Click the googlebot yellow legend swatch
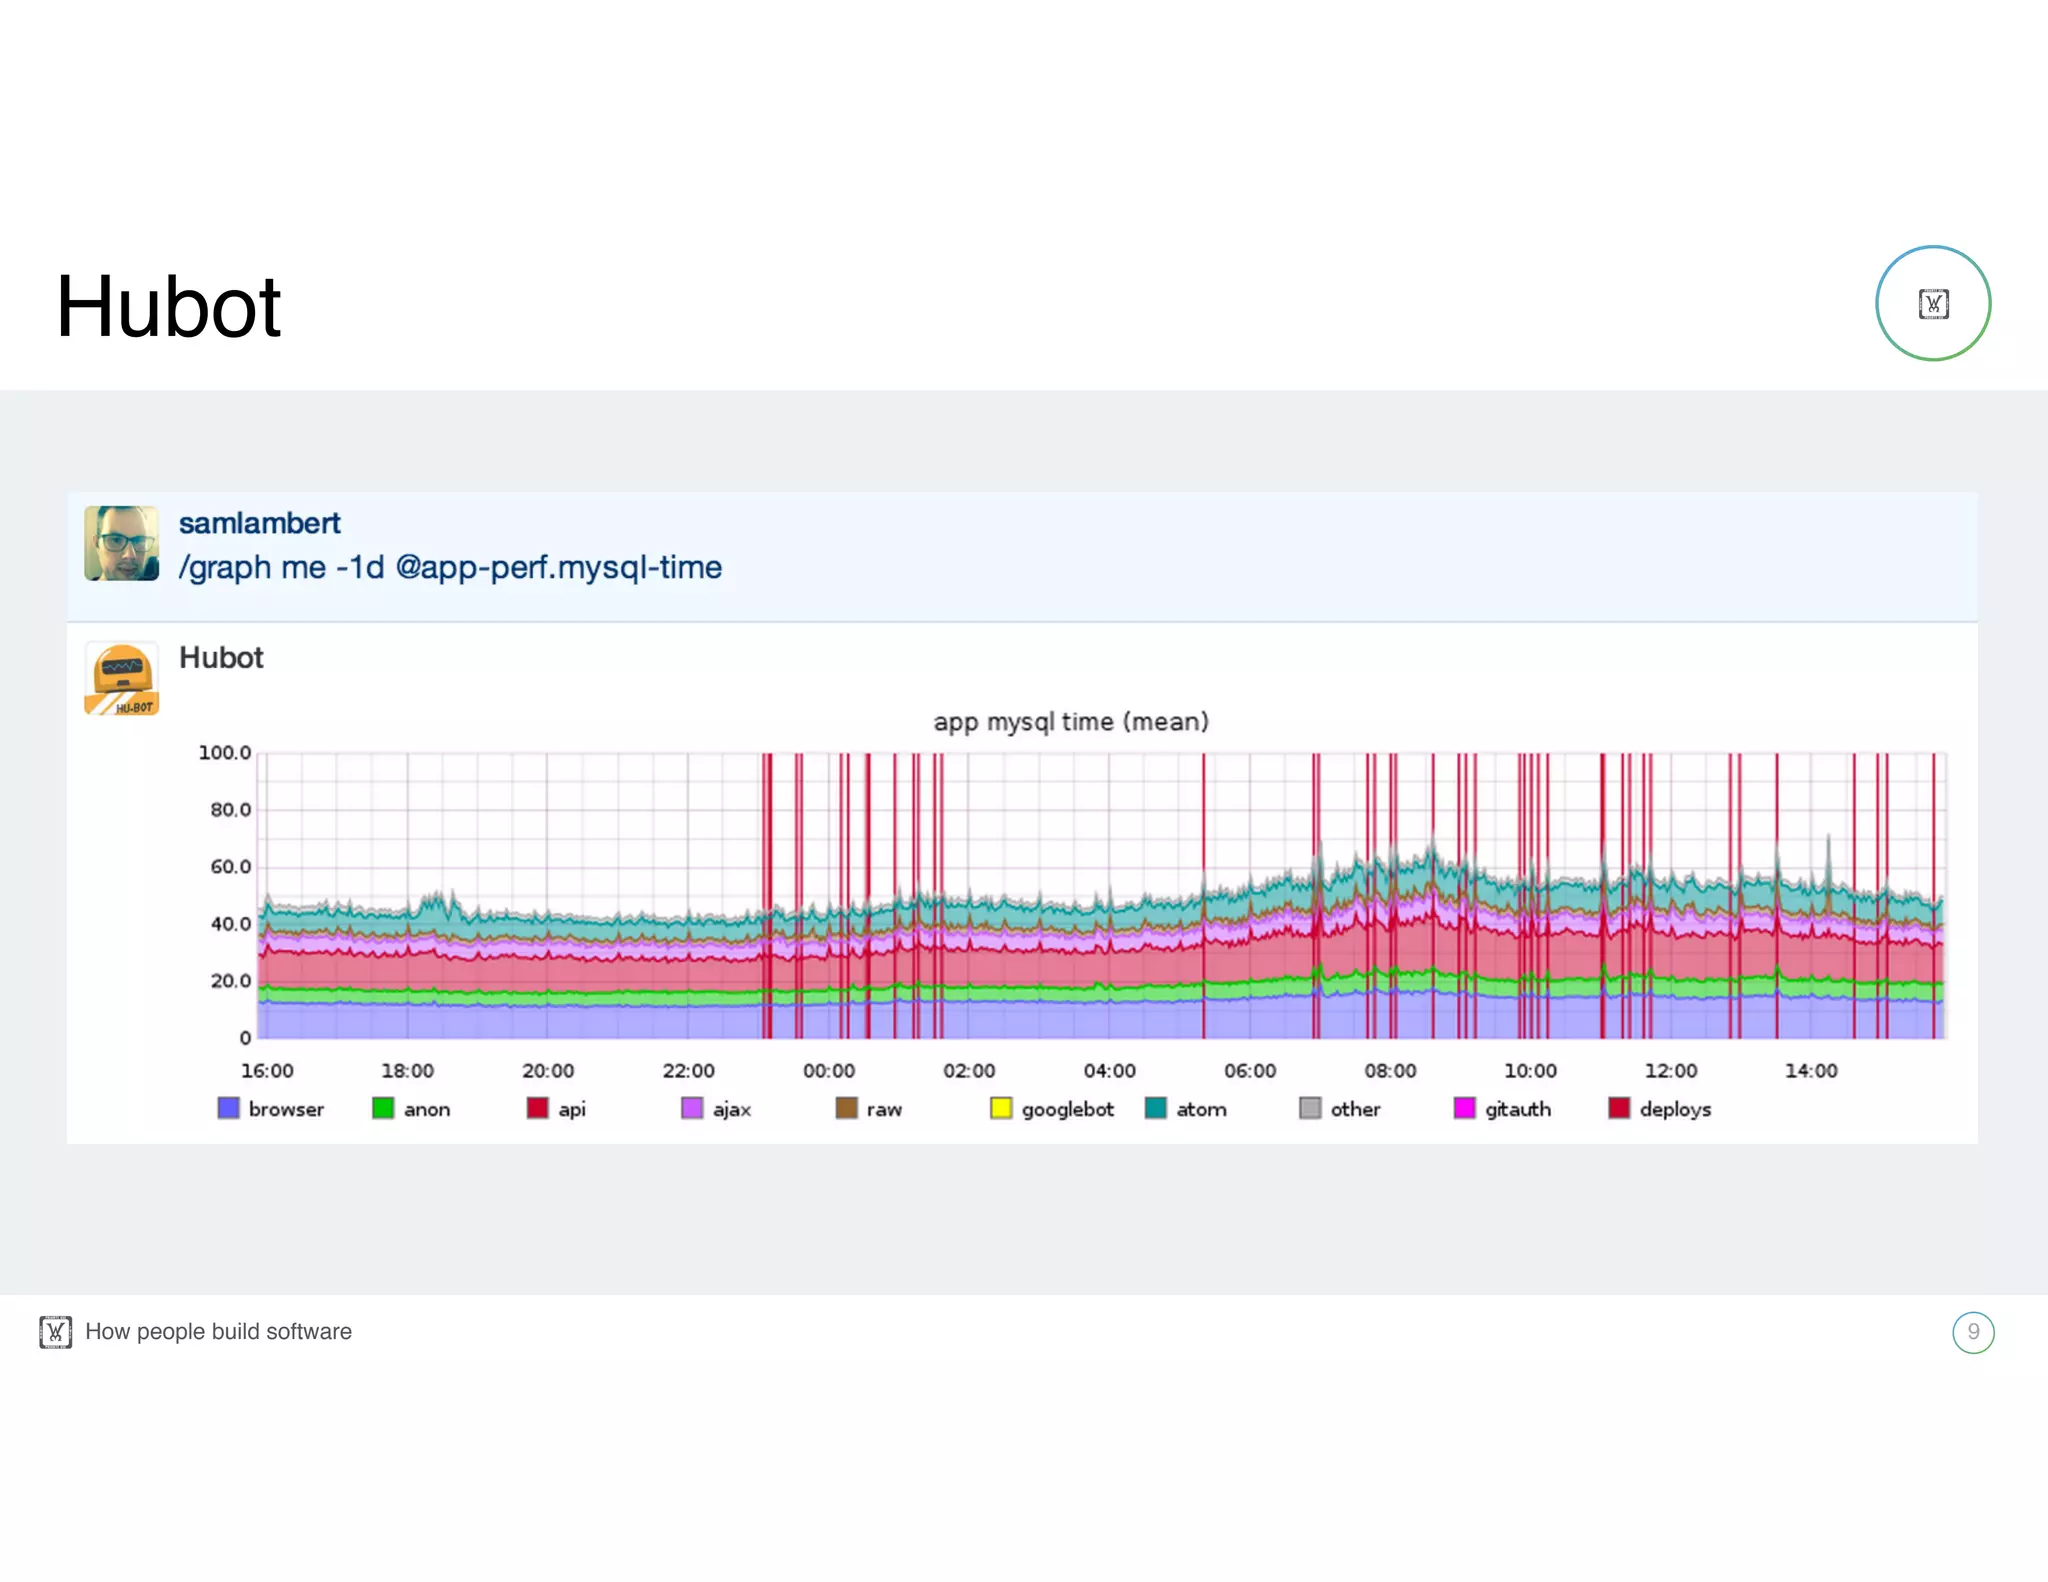The width and height of the screenshot is (2048, 1582). click(x=1001, y=1108)
